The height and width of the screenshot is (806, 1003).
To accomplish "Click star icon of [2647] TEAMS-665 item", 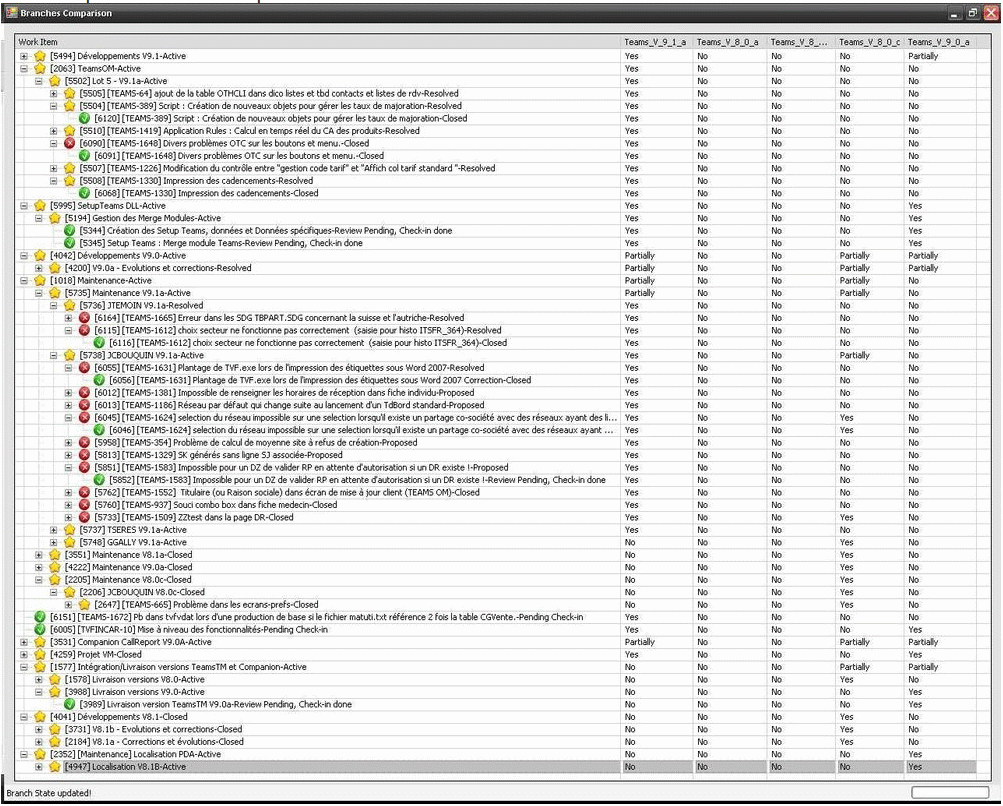I will coord(84,605).
